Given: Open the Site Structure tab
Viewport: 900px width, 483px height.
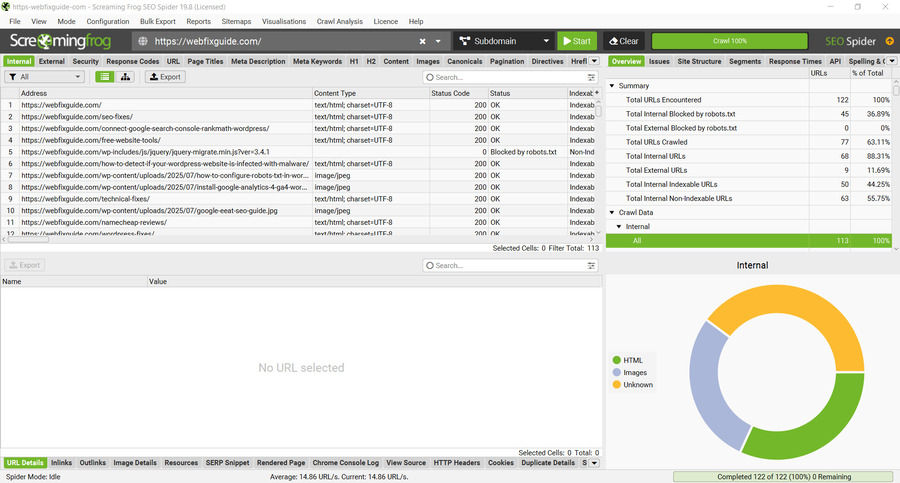Looking at the screenshot, I should [699, 61].
